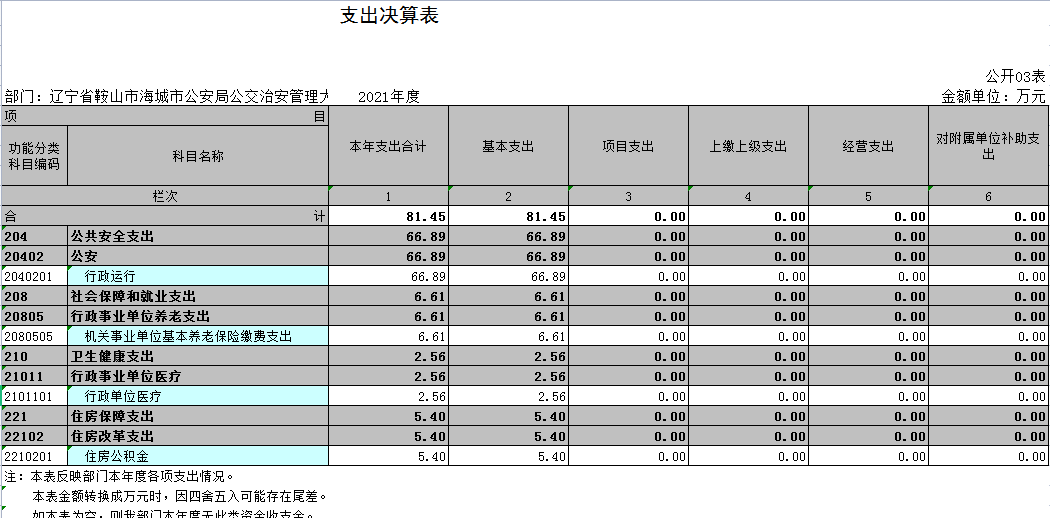The height and width of the screenshot is (518, 1050).
Task: Select the 公安 name cell
Action: 198,256
